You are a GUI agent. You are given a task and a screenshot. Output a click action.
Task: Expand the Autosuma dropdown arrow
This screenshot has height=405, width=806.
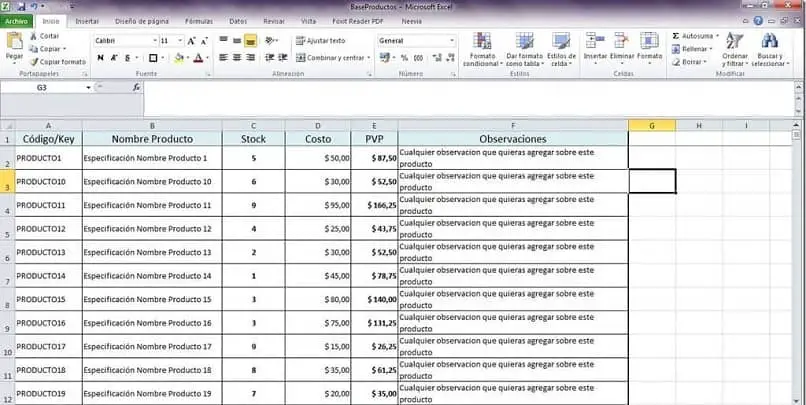point(718,36)
